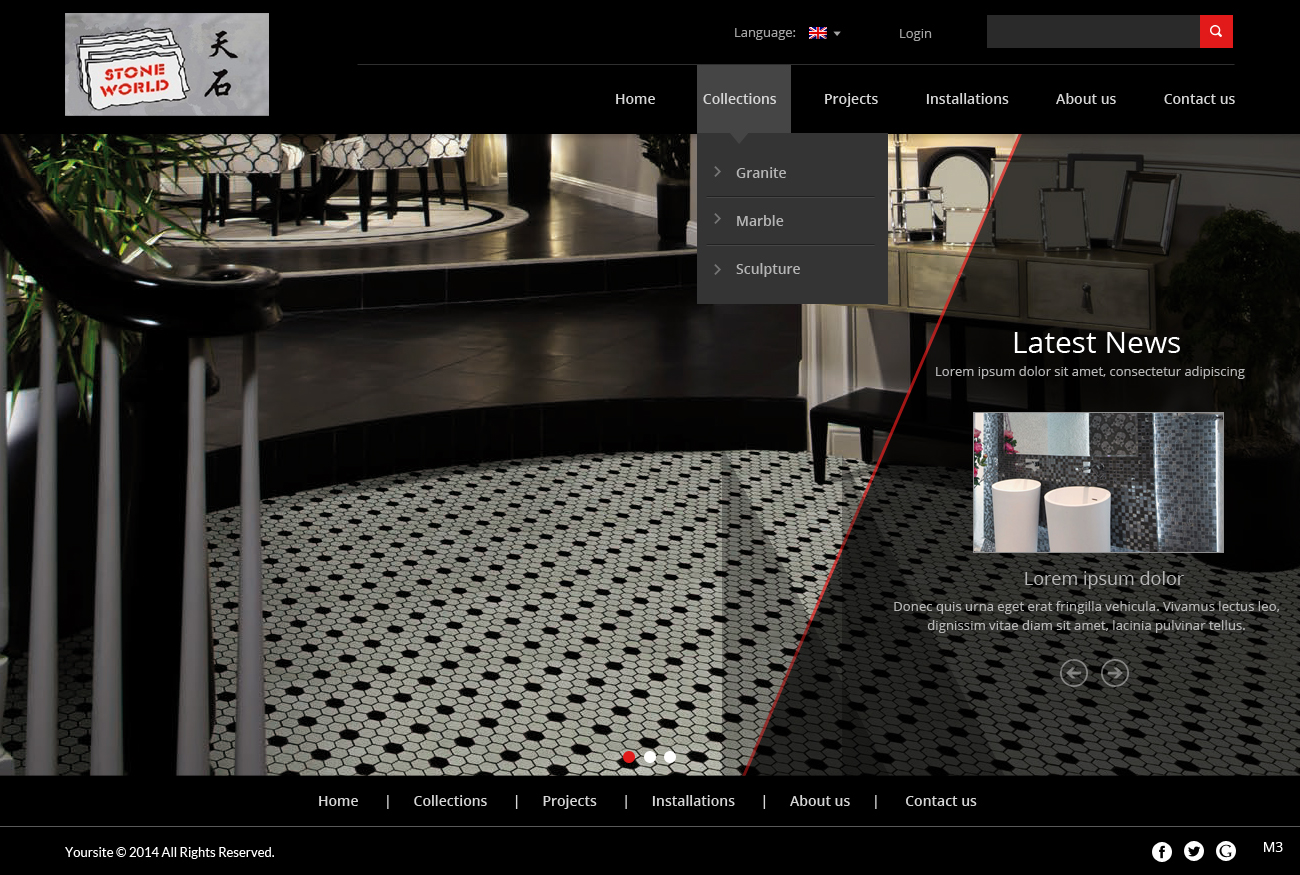1300x875 pixels.
Task: Click Contact us in the footer
Action: coord(940,800)
